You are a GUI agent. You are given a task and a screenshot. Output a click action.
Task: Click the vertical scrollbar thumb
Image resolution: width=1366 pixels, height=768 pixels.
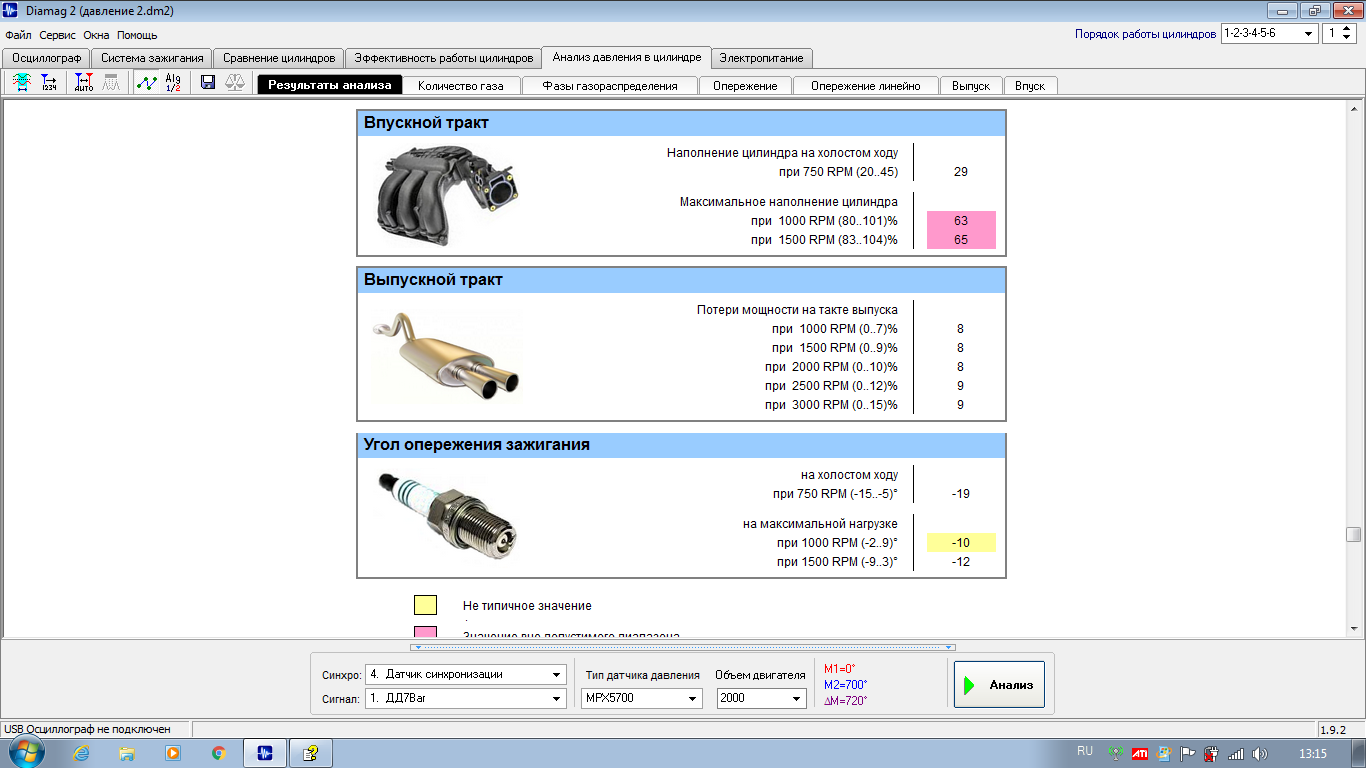[x=1353, y=534]
